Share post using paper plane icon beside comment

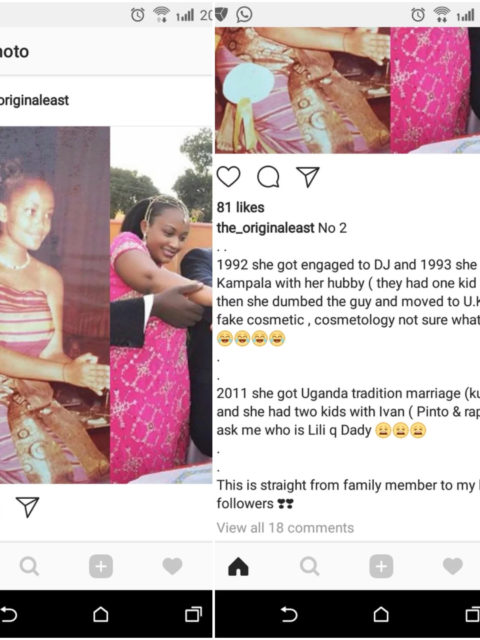(307, 177)
